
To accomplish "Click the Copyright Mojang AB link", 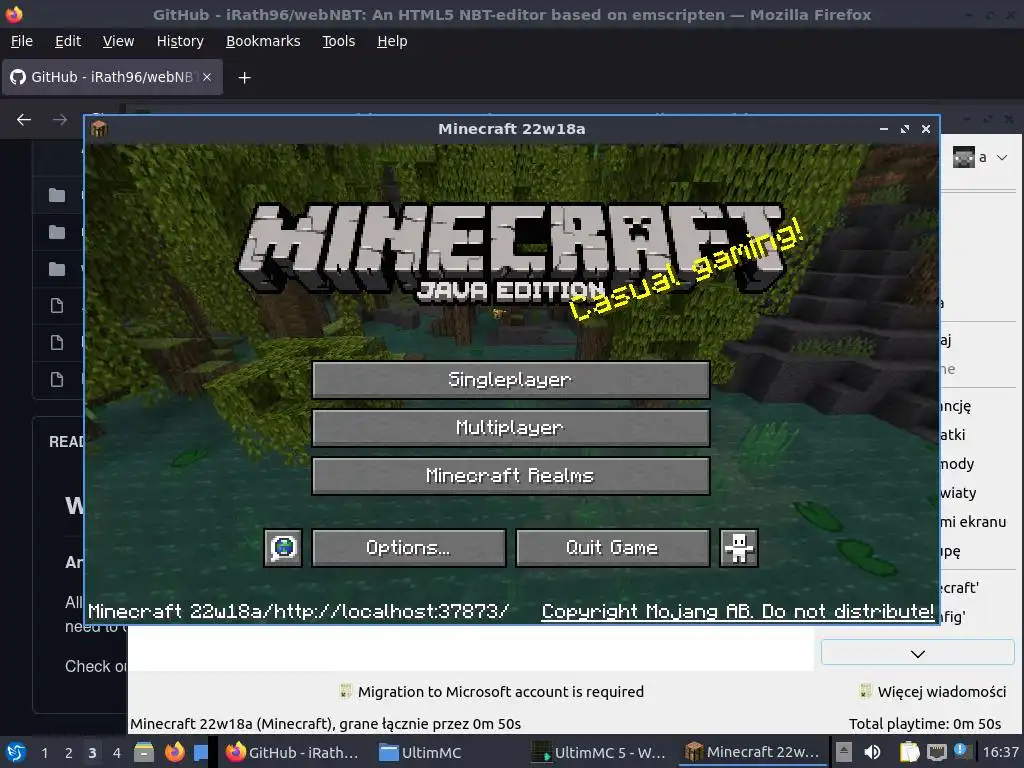I will click(738, 612).
